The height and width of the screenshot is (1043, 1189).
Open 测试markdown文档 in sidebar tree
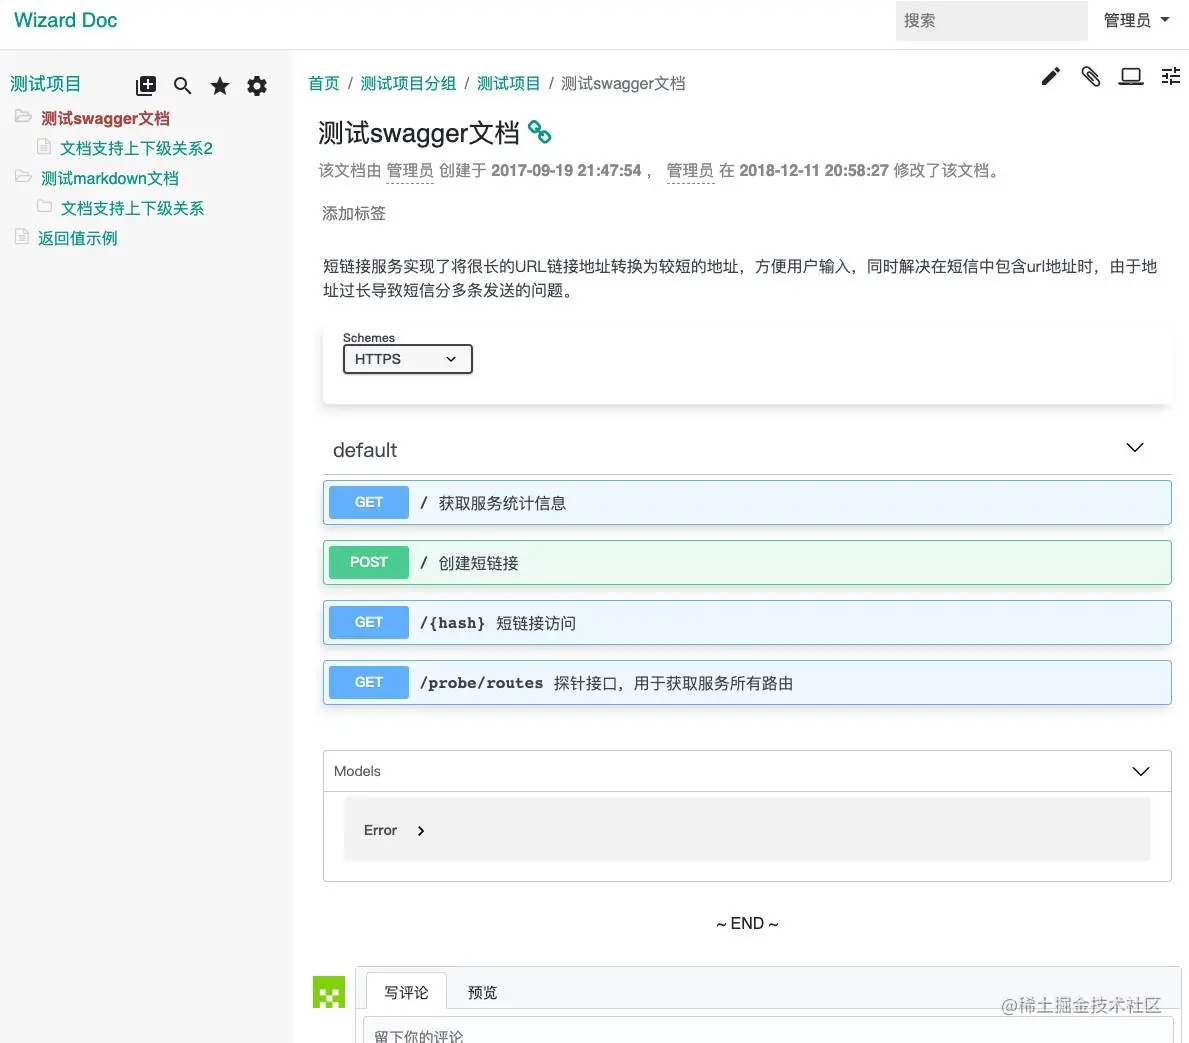[110, 178]
